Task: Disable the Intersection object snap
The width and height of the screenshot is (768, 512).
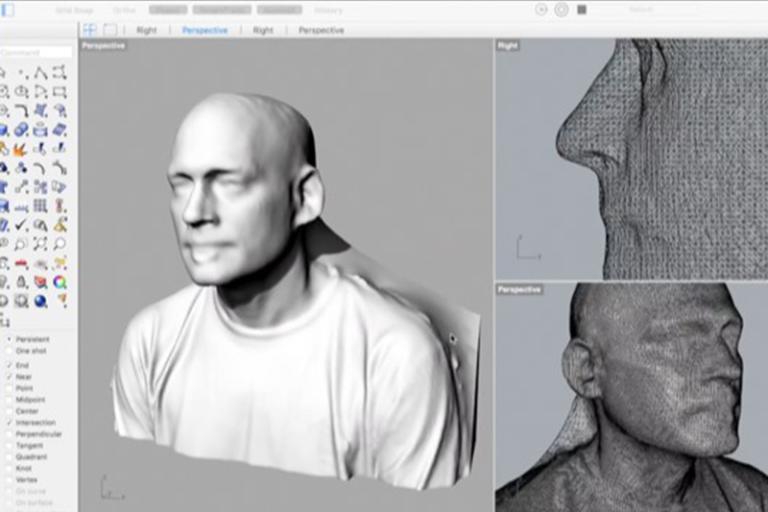Action: [x=9, y=422]
